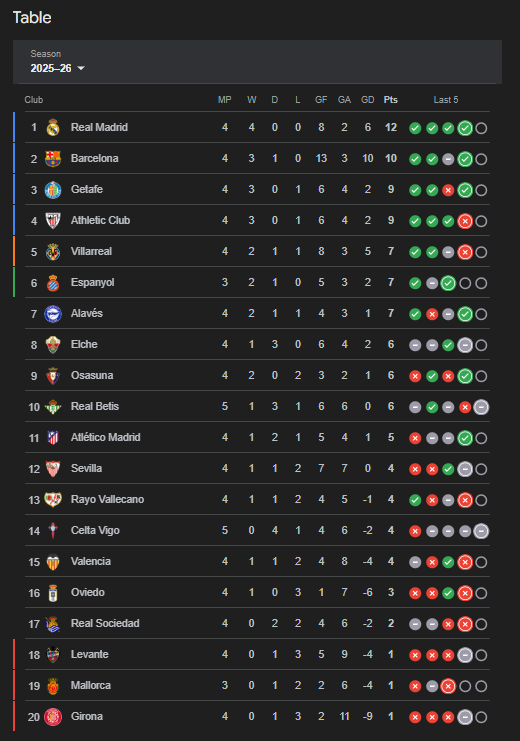Image resolution: width=520 pixels, height=741 pixels.
Task: Open the Rayo Vallecano team link
Action: click(x=107, y=500)
